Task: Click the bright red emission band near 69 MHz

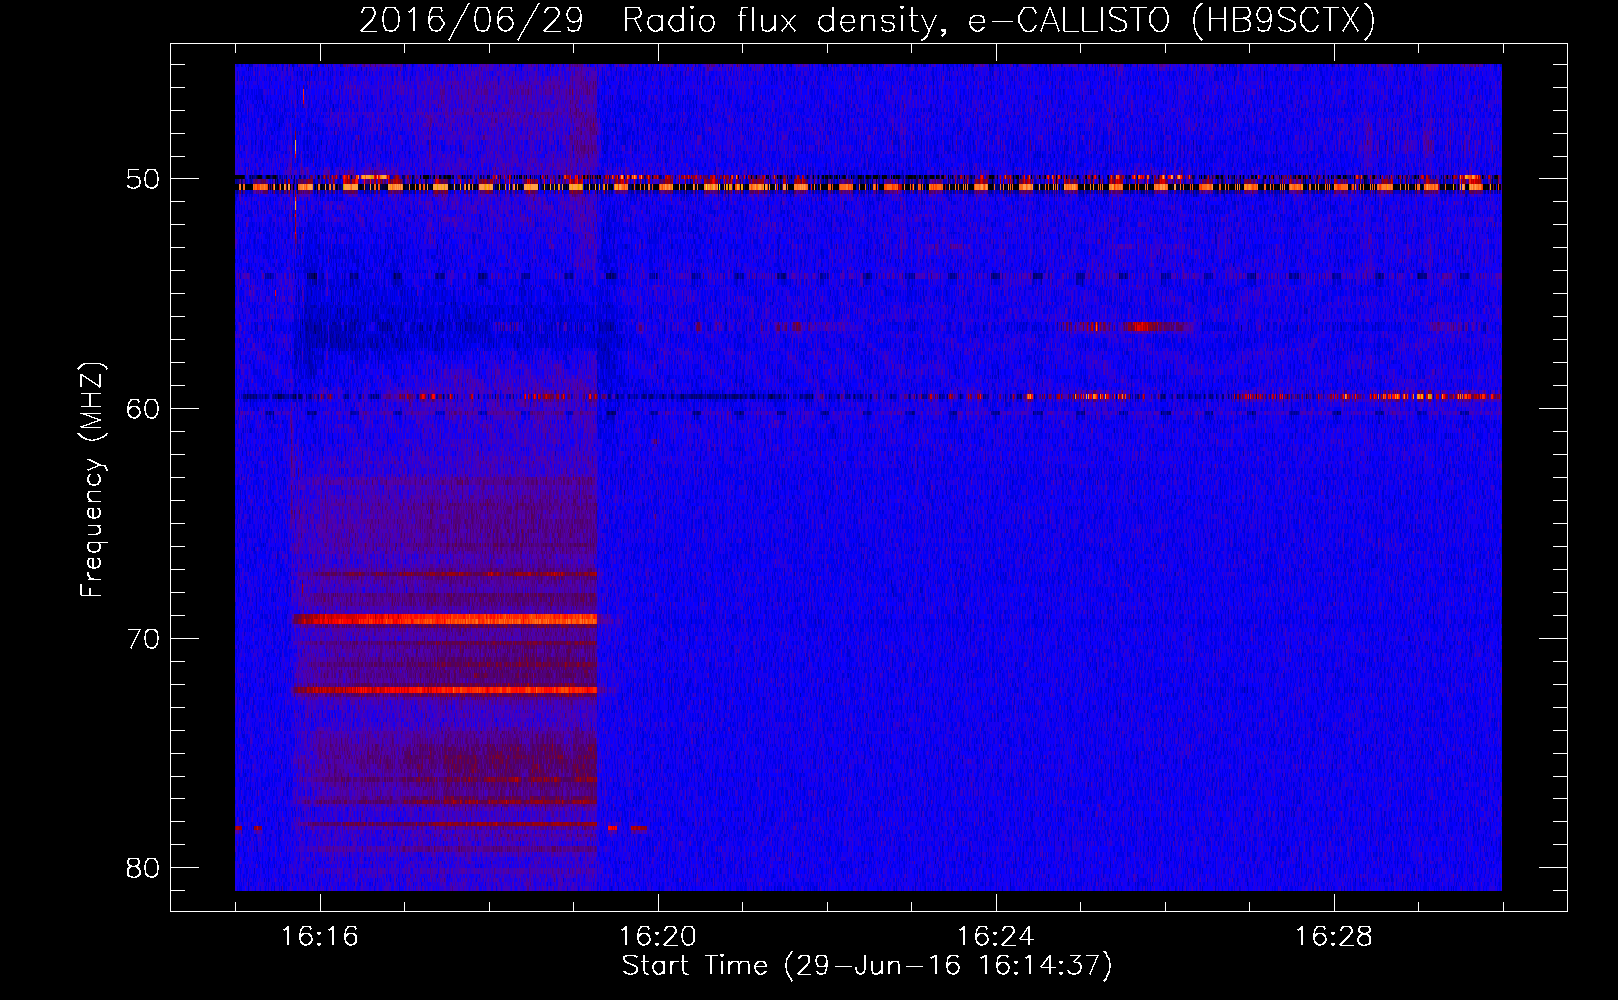Action: click(x=445, y=619)
